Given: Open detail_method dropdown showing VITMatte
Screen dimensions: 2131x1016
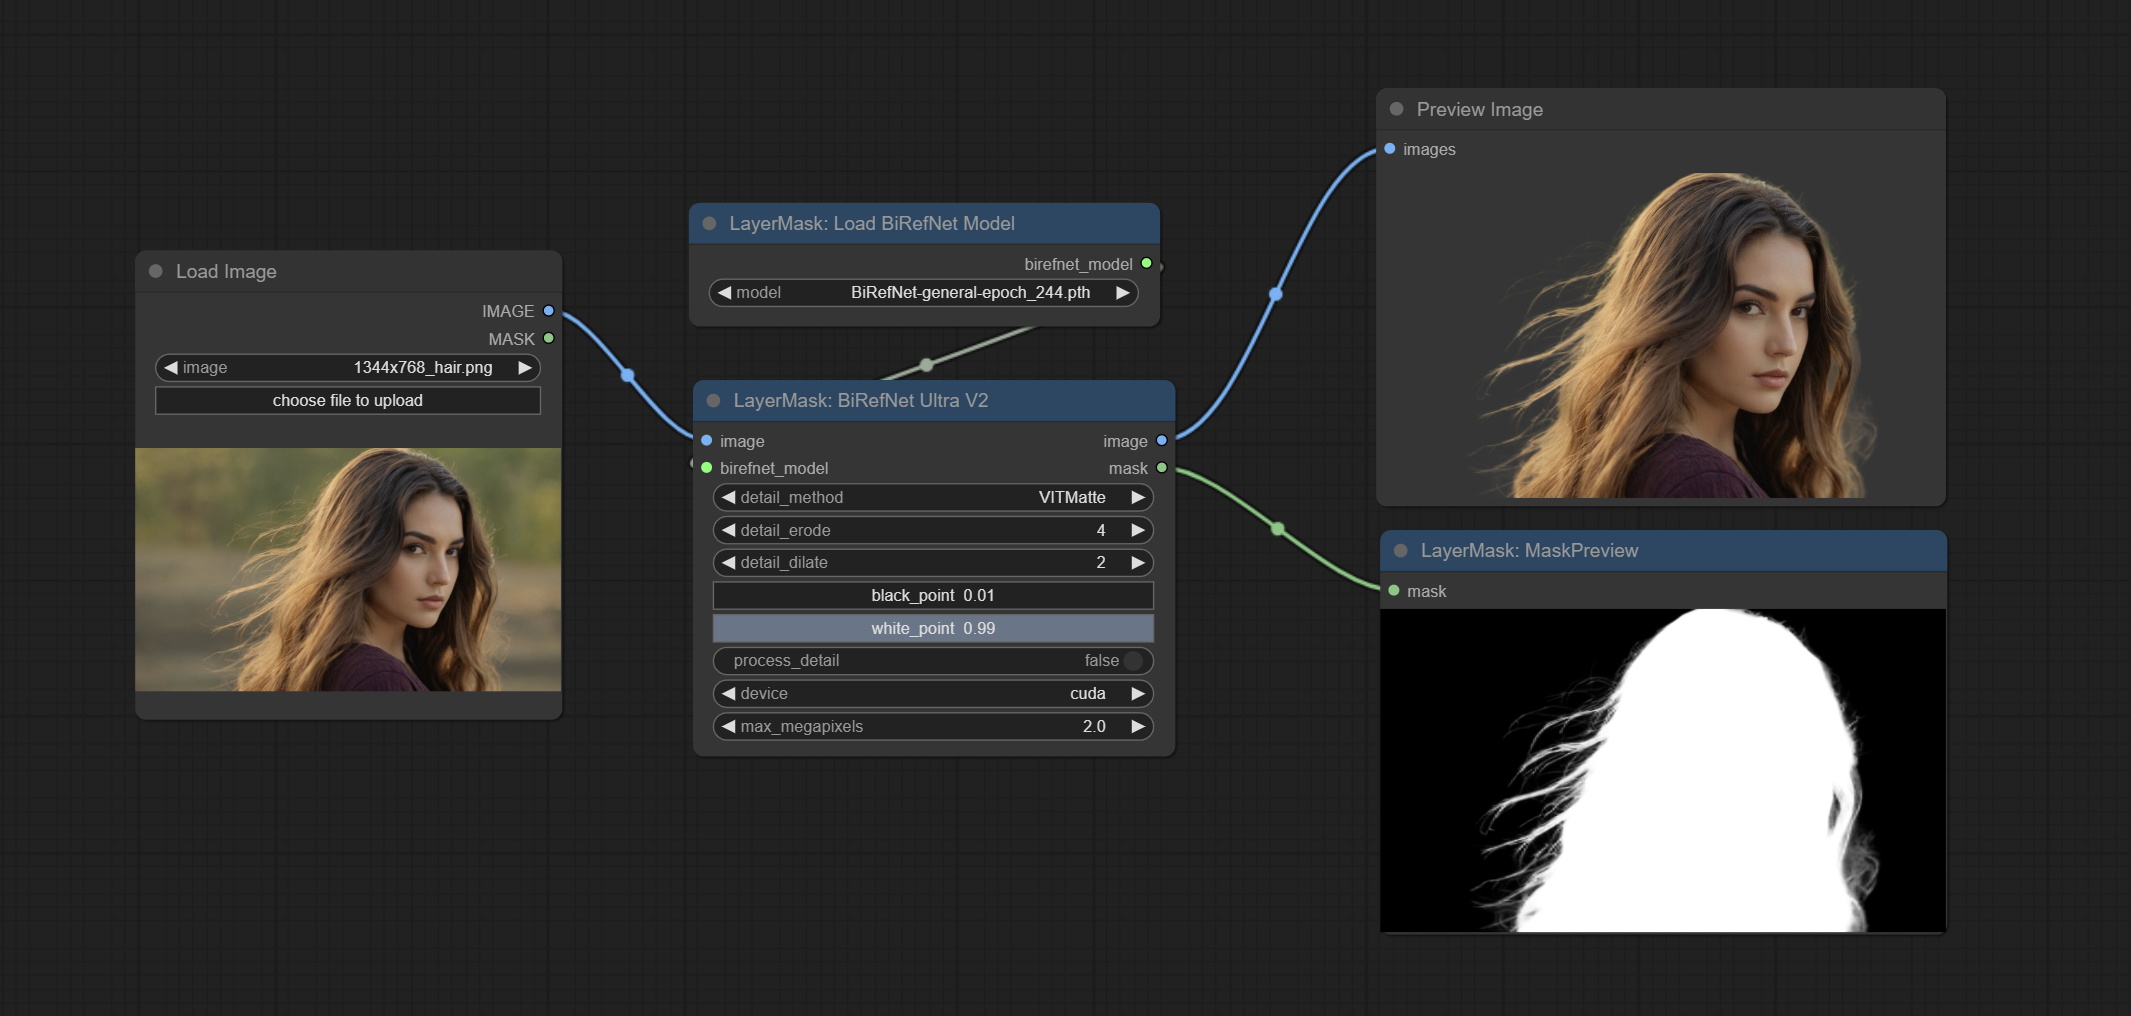Looking at the screenshot, I should pos(933,497).
